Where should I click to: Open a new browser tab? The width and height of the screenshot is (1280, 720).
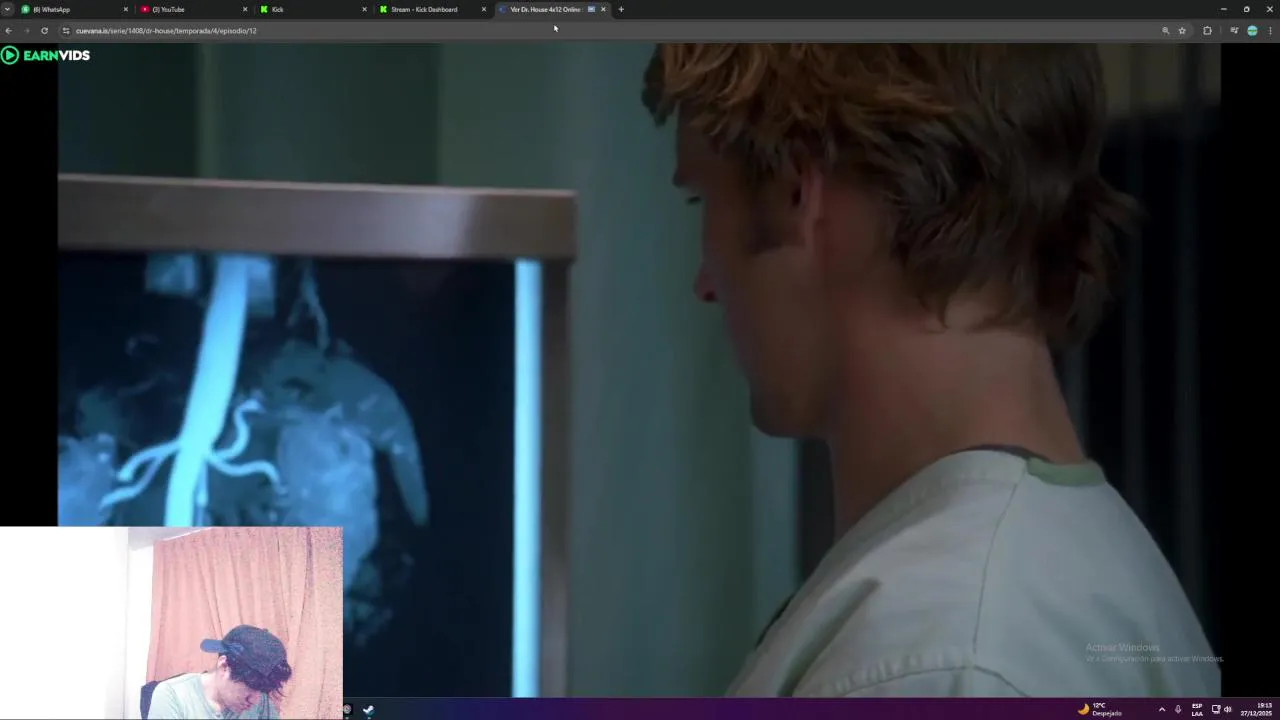click(621, 9)
